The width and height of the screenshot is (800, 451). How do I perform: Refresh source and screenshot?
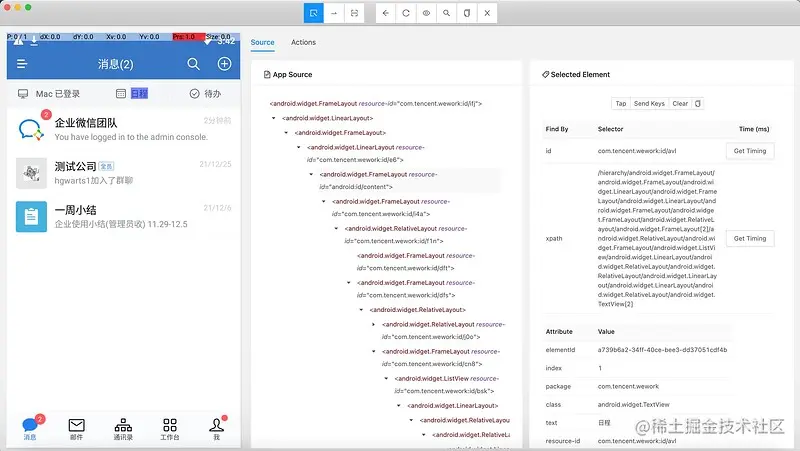[406, 13]
